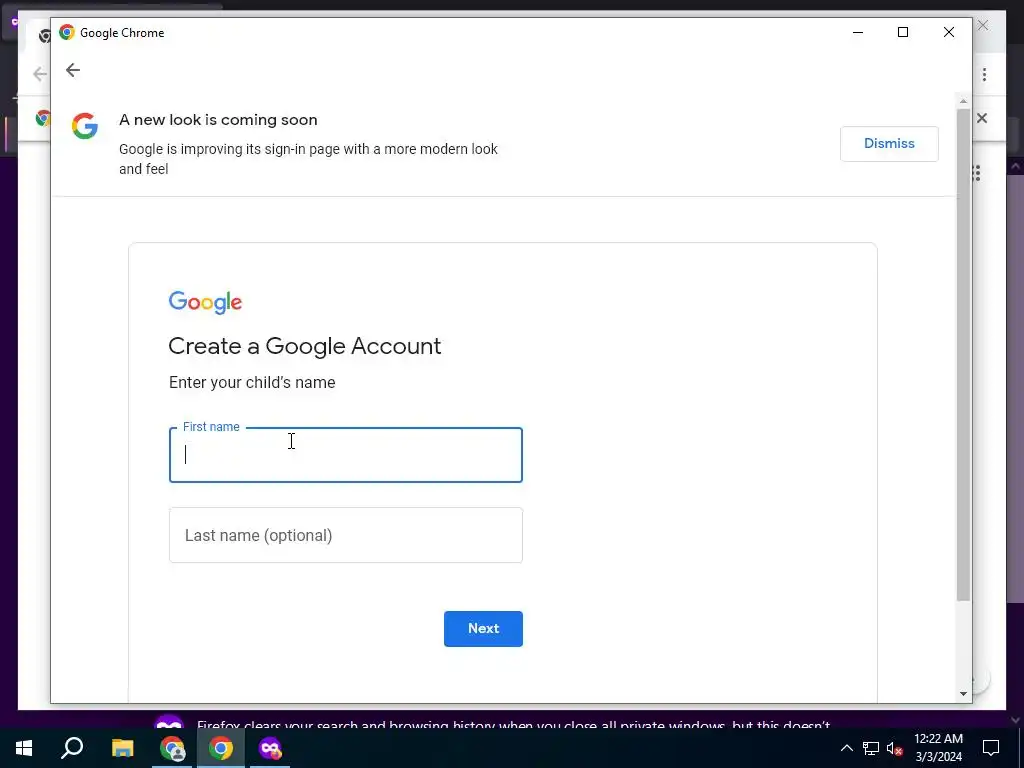Screen dimensions: 1024x768
Task: Click the Google G logo in the banner
Action: [x=85, y=126]
